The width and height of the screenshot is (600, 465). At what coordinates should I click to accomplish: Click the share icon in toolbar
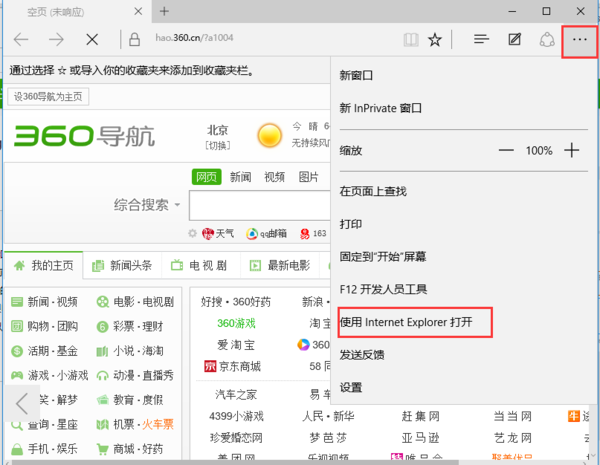click(547, 39)
